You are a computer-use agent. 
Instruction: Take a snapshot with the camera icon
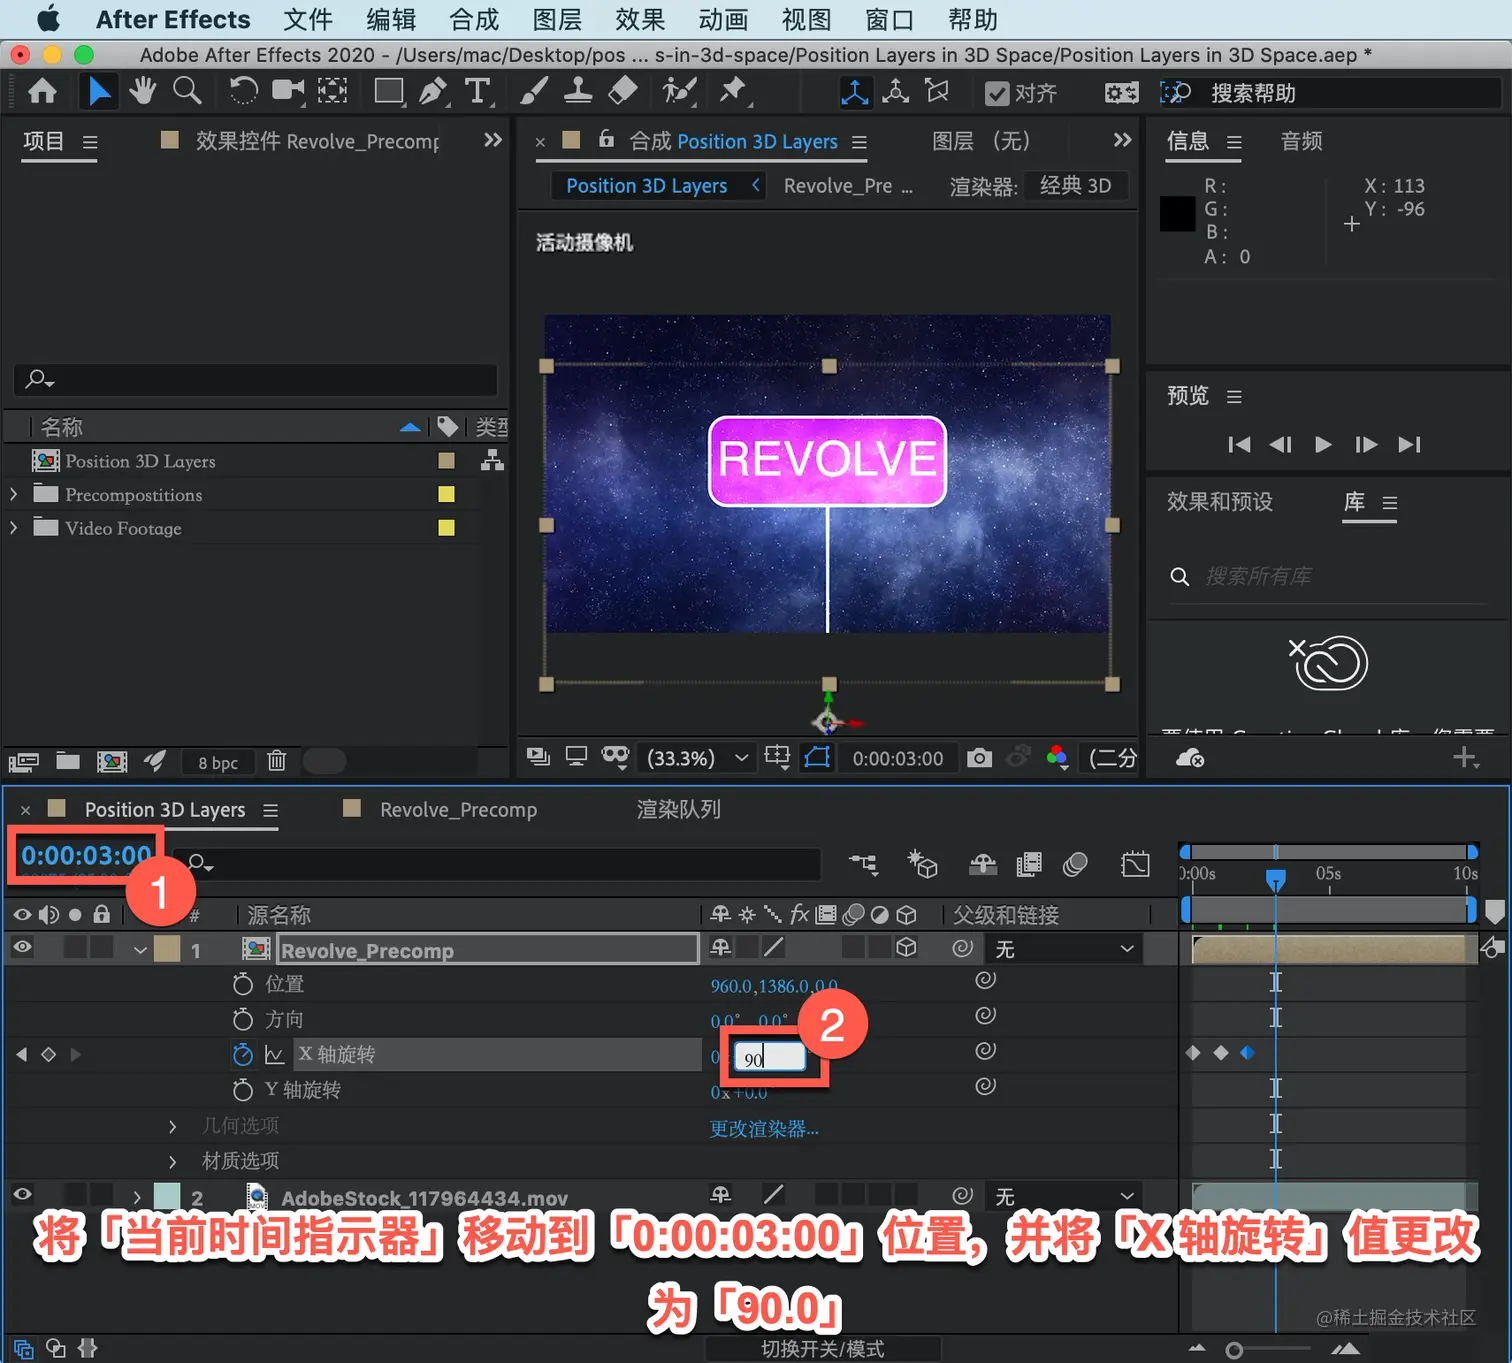tap(980, 758)
